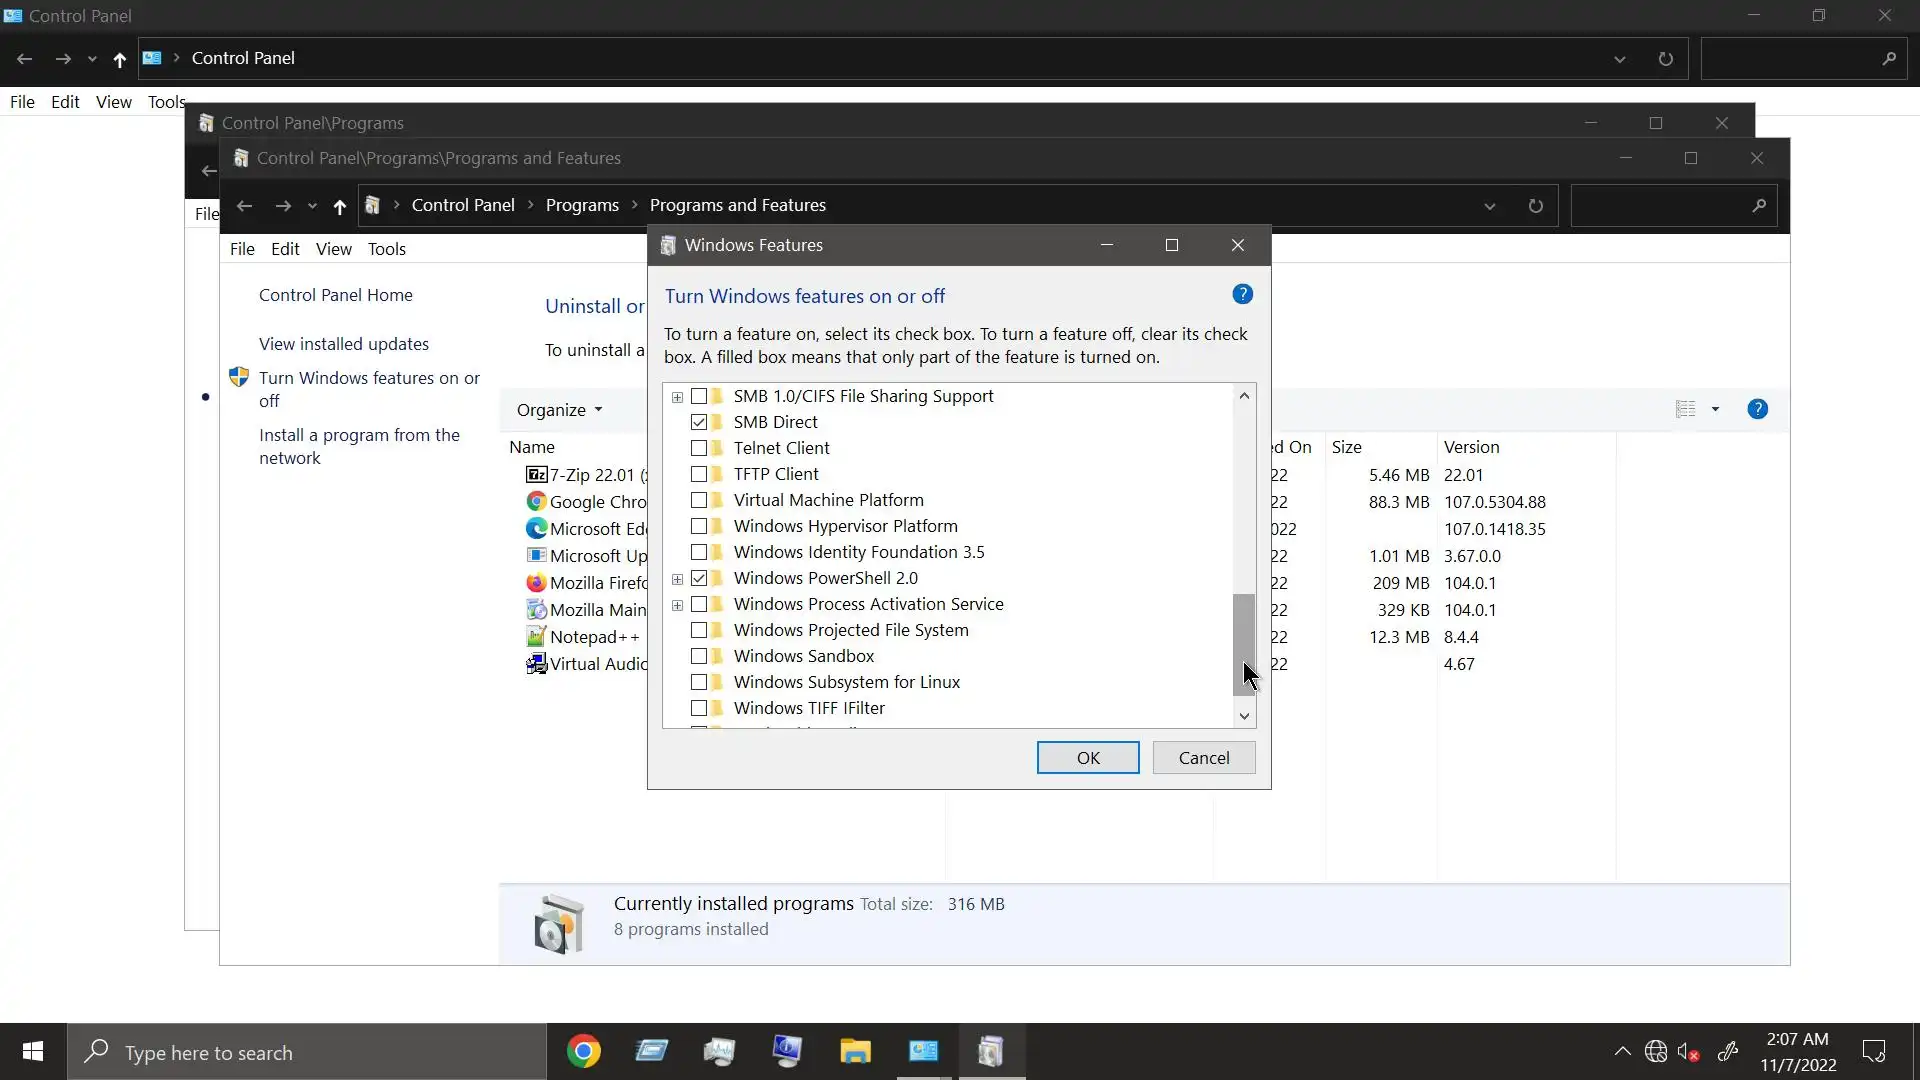The width and height of the screenshot is (1920, 1080).
Task: Click the Notepad++ program icon in list
Action: pos(536,637)
